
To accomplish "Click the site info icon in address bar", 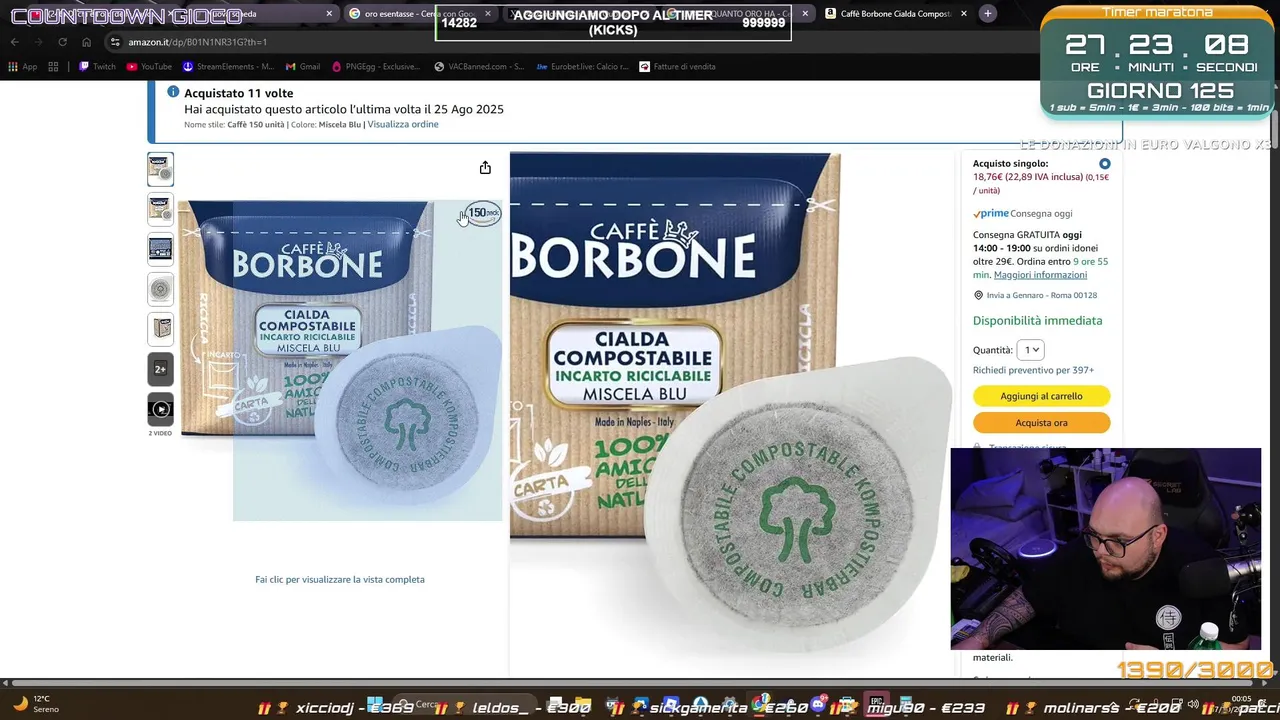I will tap(115, 42).
